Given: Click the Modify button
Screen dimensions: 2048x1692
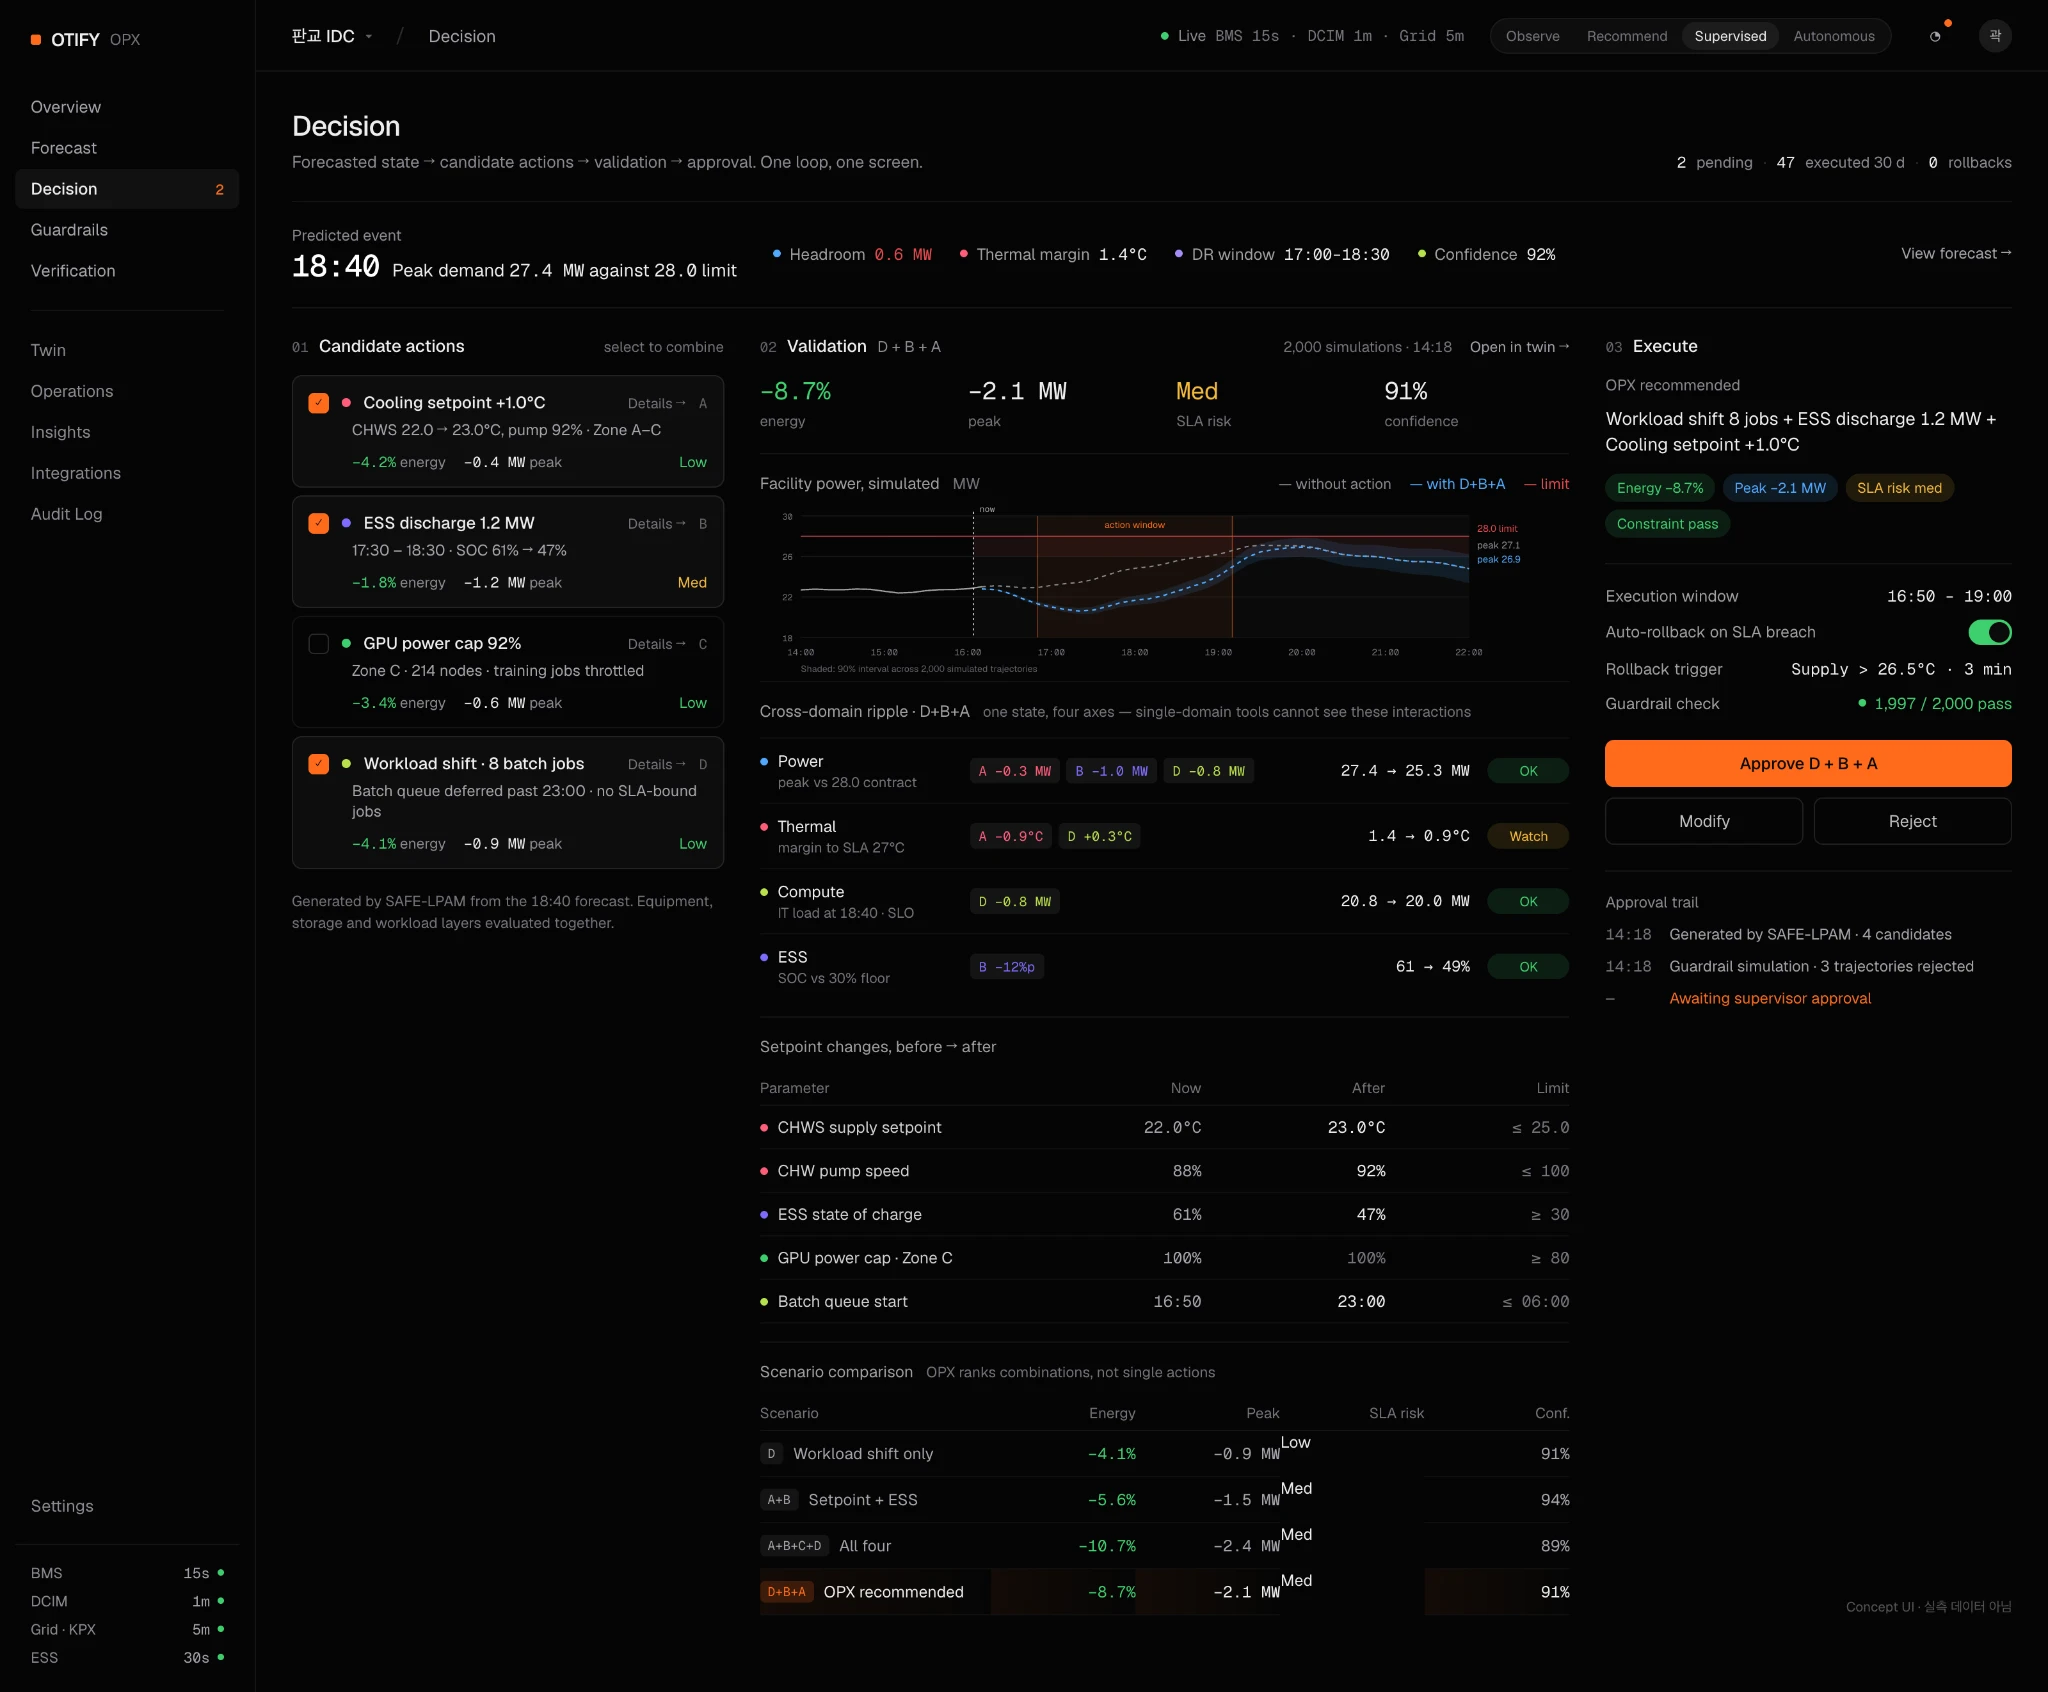Looking at the screenshot, I should tap(1704, 821).
